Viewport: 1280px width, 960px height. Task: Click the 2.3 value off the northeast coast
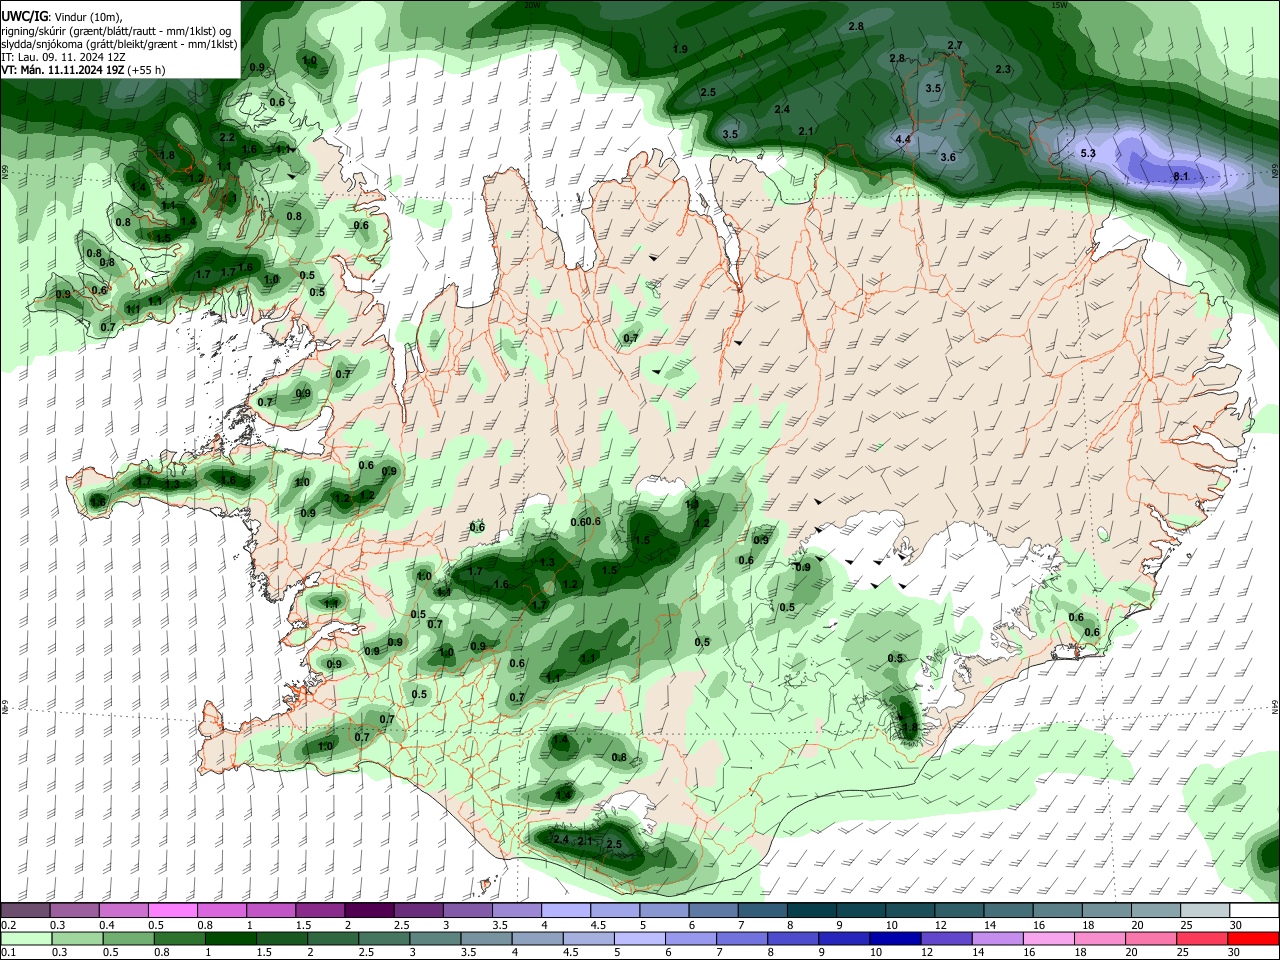tap(1003, 69)
